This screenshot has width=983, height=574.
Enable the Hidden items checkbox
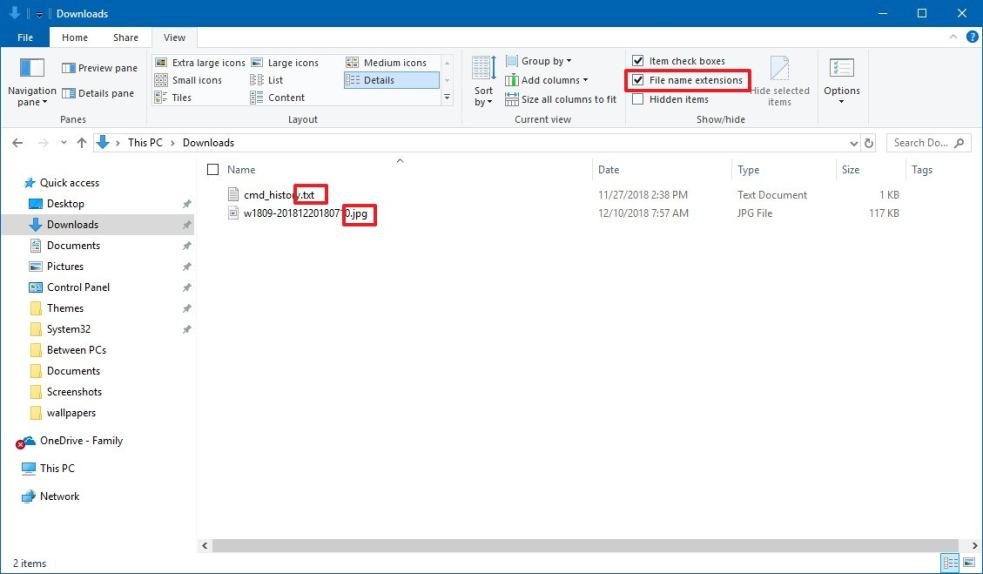tap(638, 99)
